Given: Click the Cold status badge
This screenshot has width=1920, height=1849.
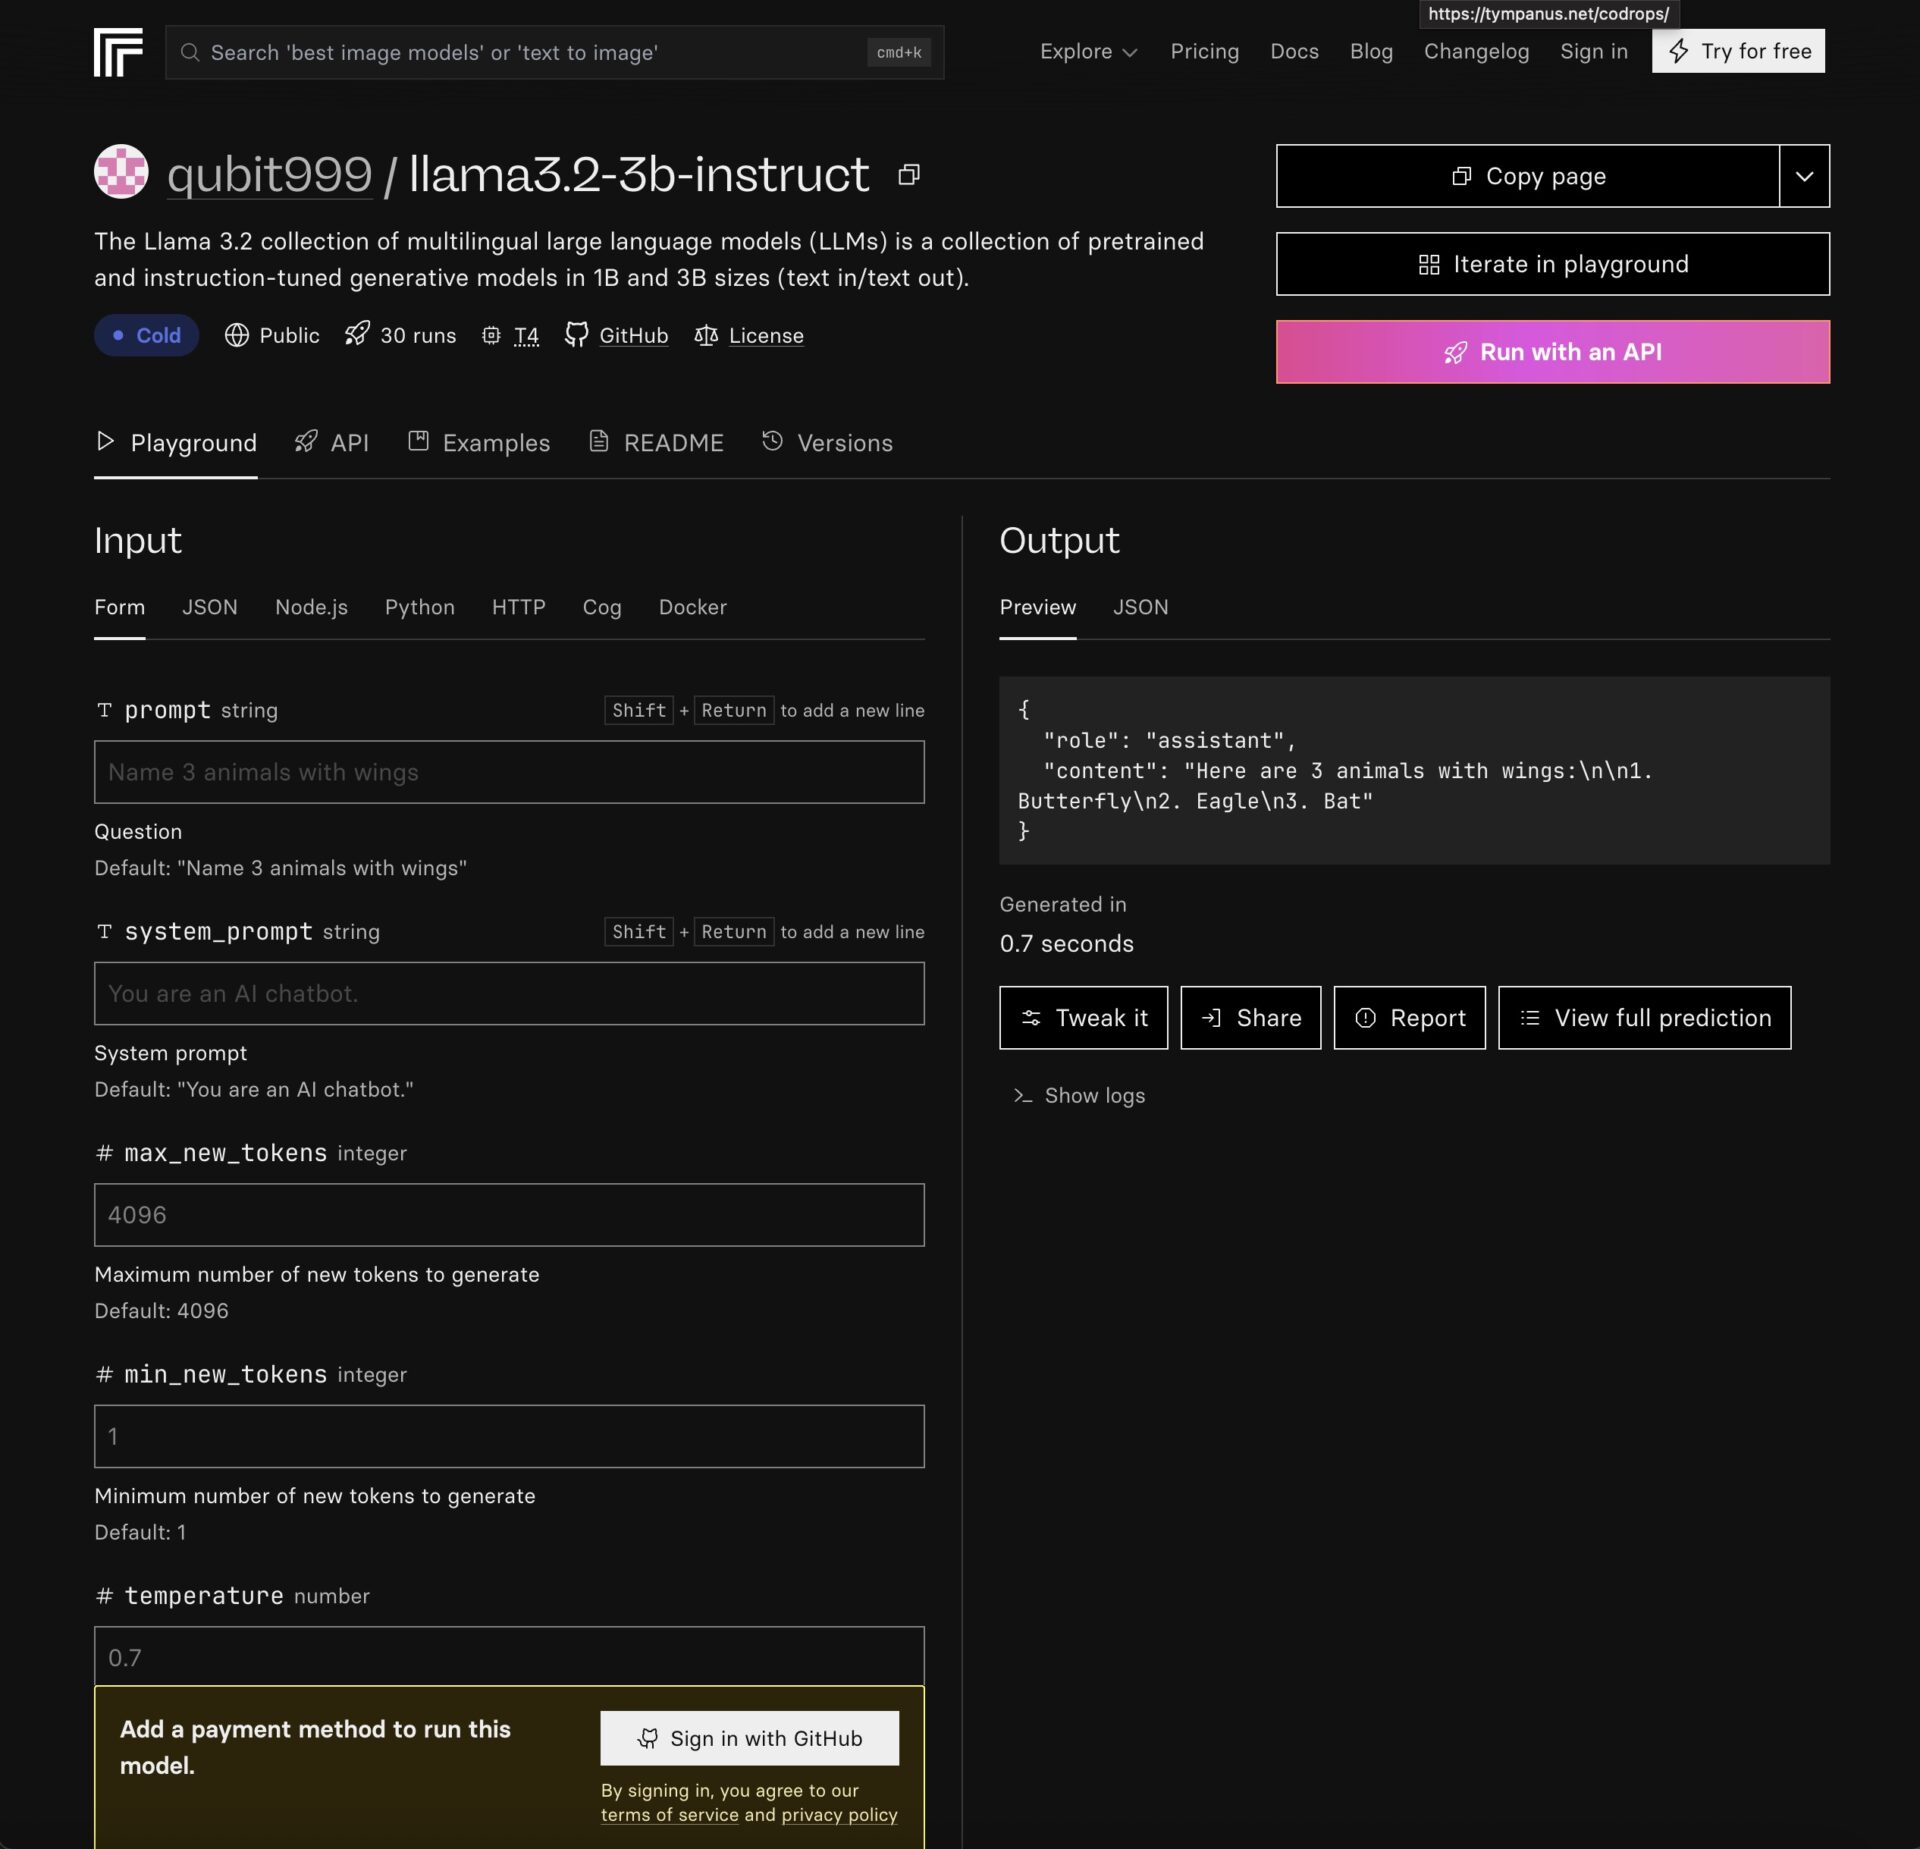Looking at the screenshot, I should tap(147, 335).
